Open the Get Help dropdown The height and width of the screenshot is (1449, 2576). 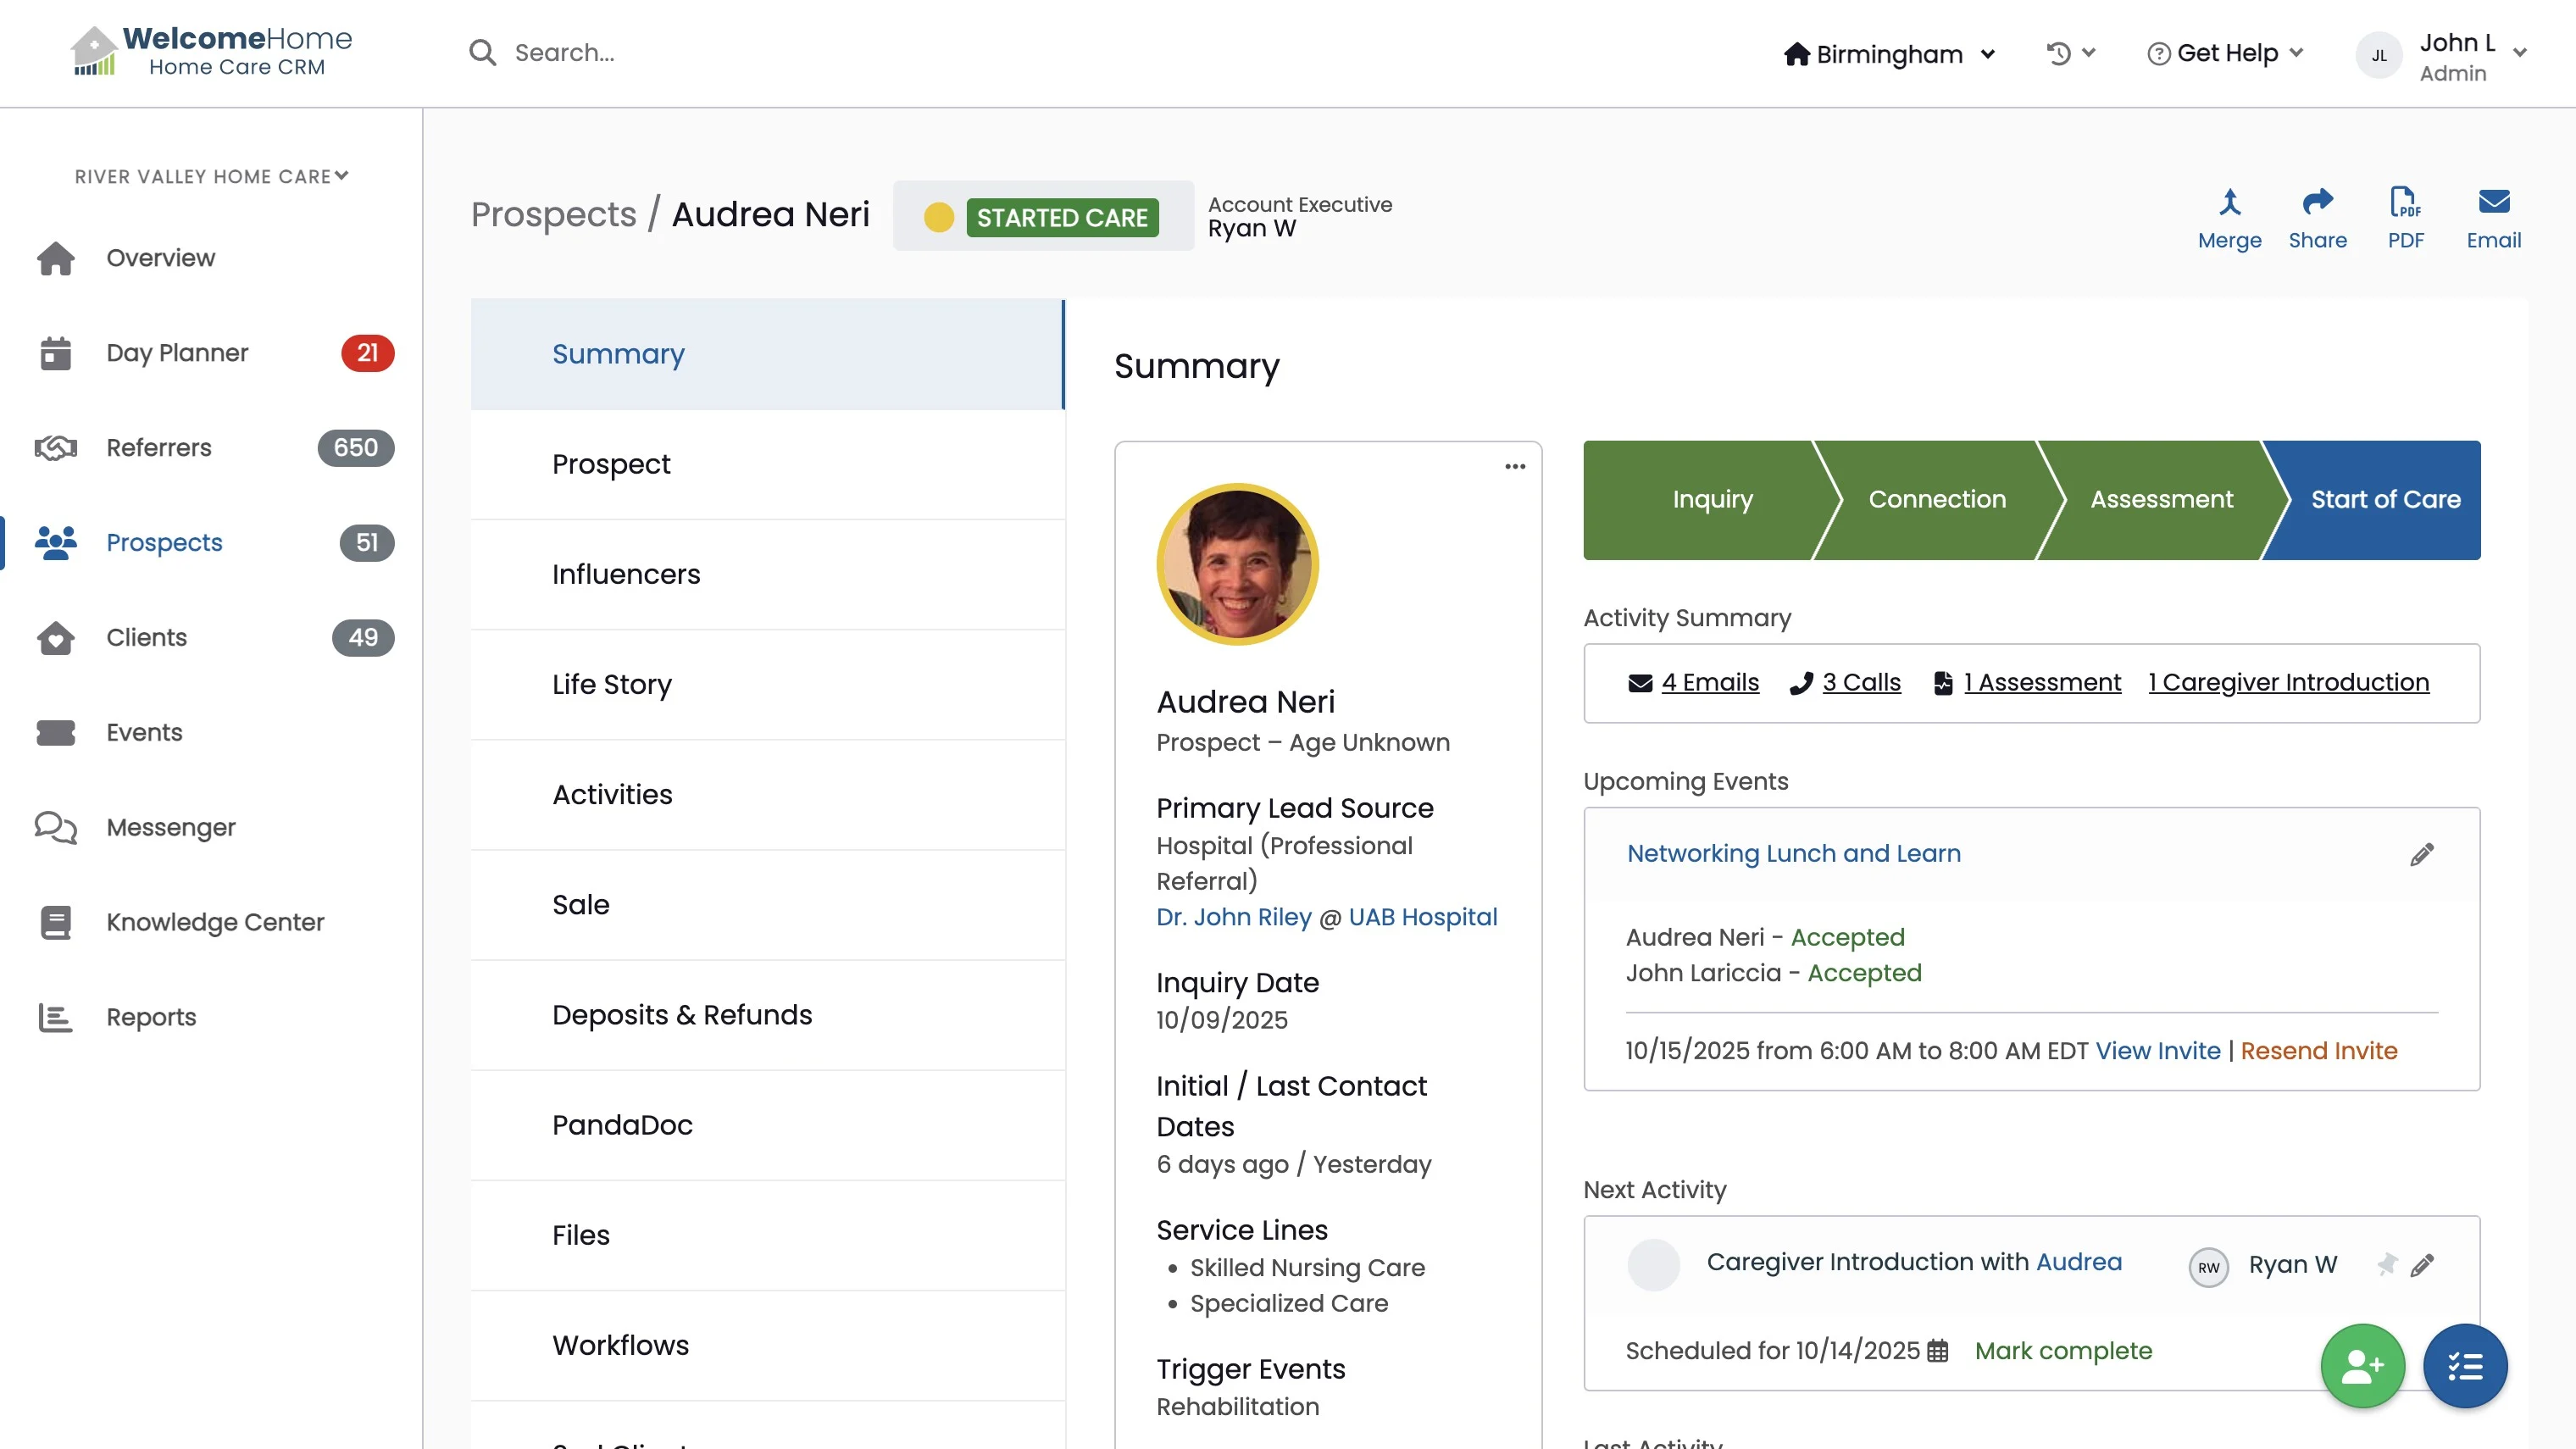point(2226,53)
